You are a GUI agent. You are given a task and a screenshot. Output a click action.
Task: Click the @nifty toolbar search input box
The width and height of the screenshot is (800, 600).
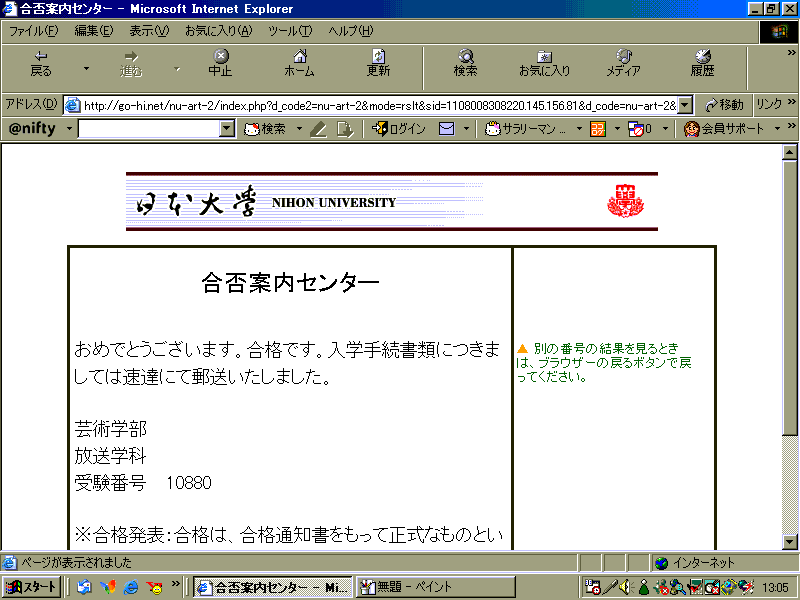[149, 129]
